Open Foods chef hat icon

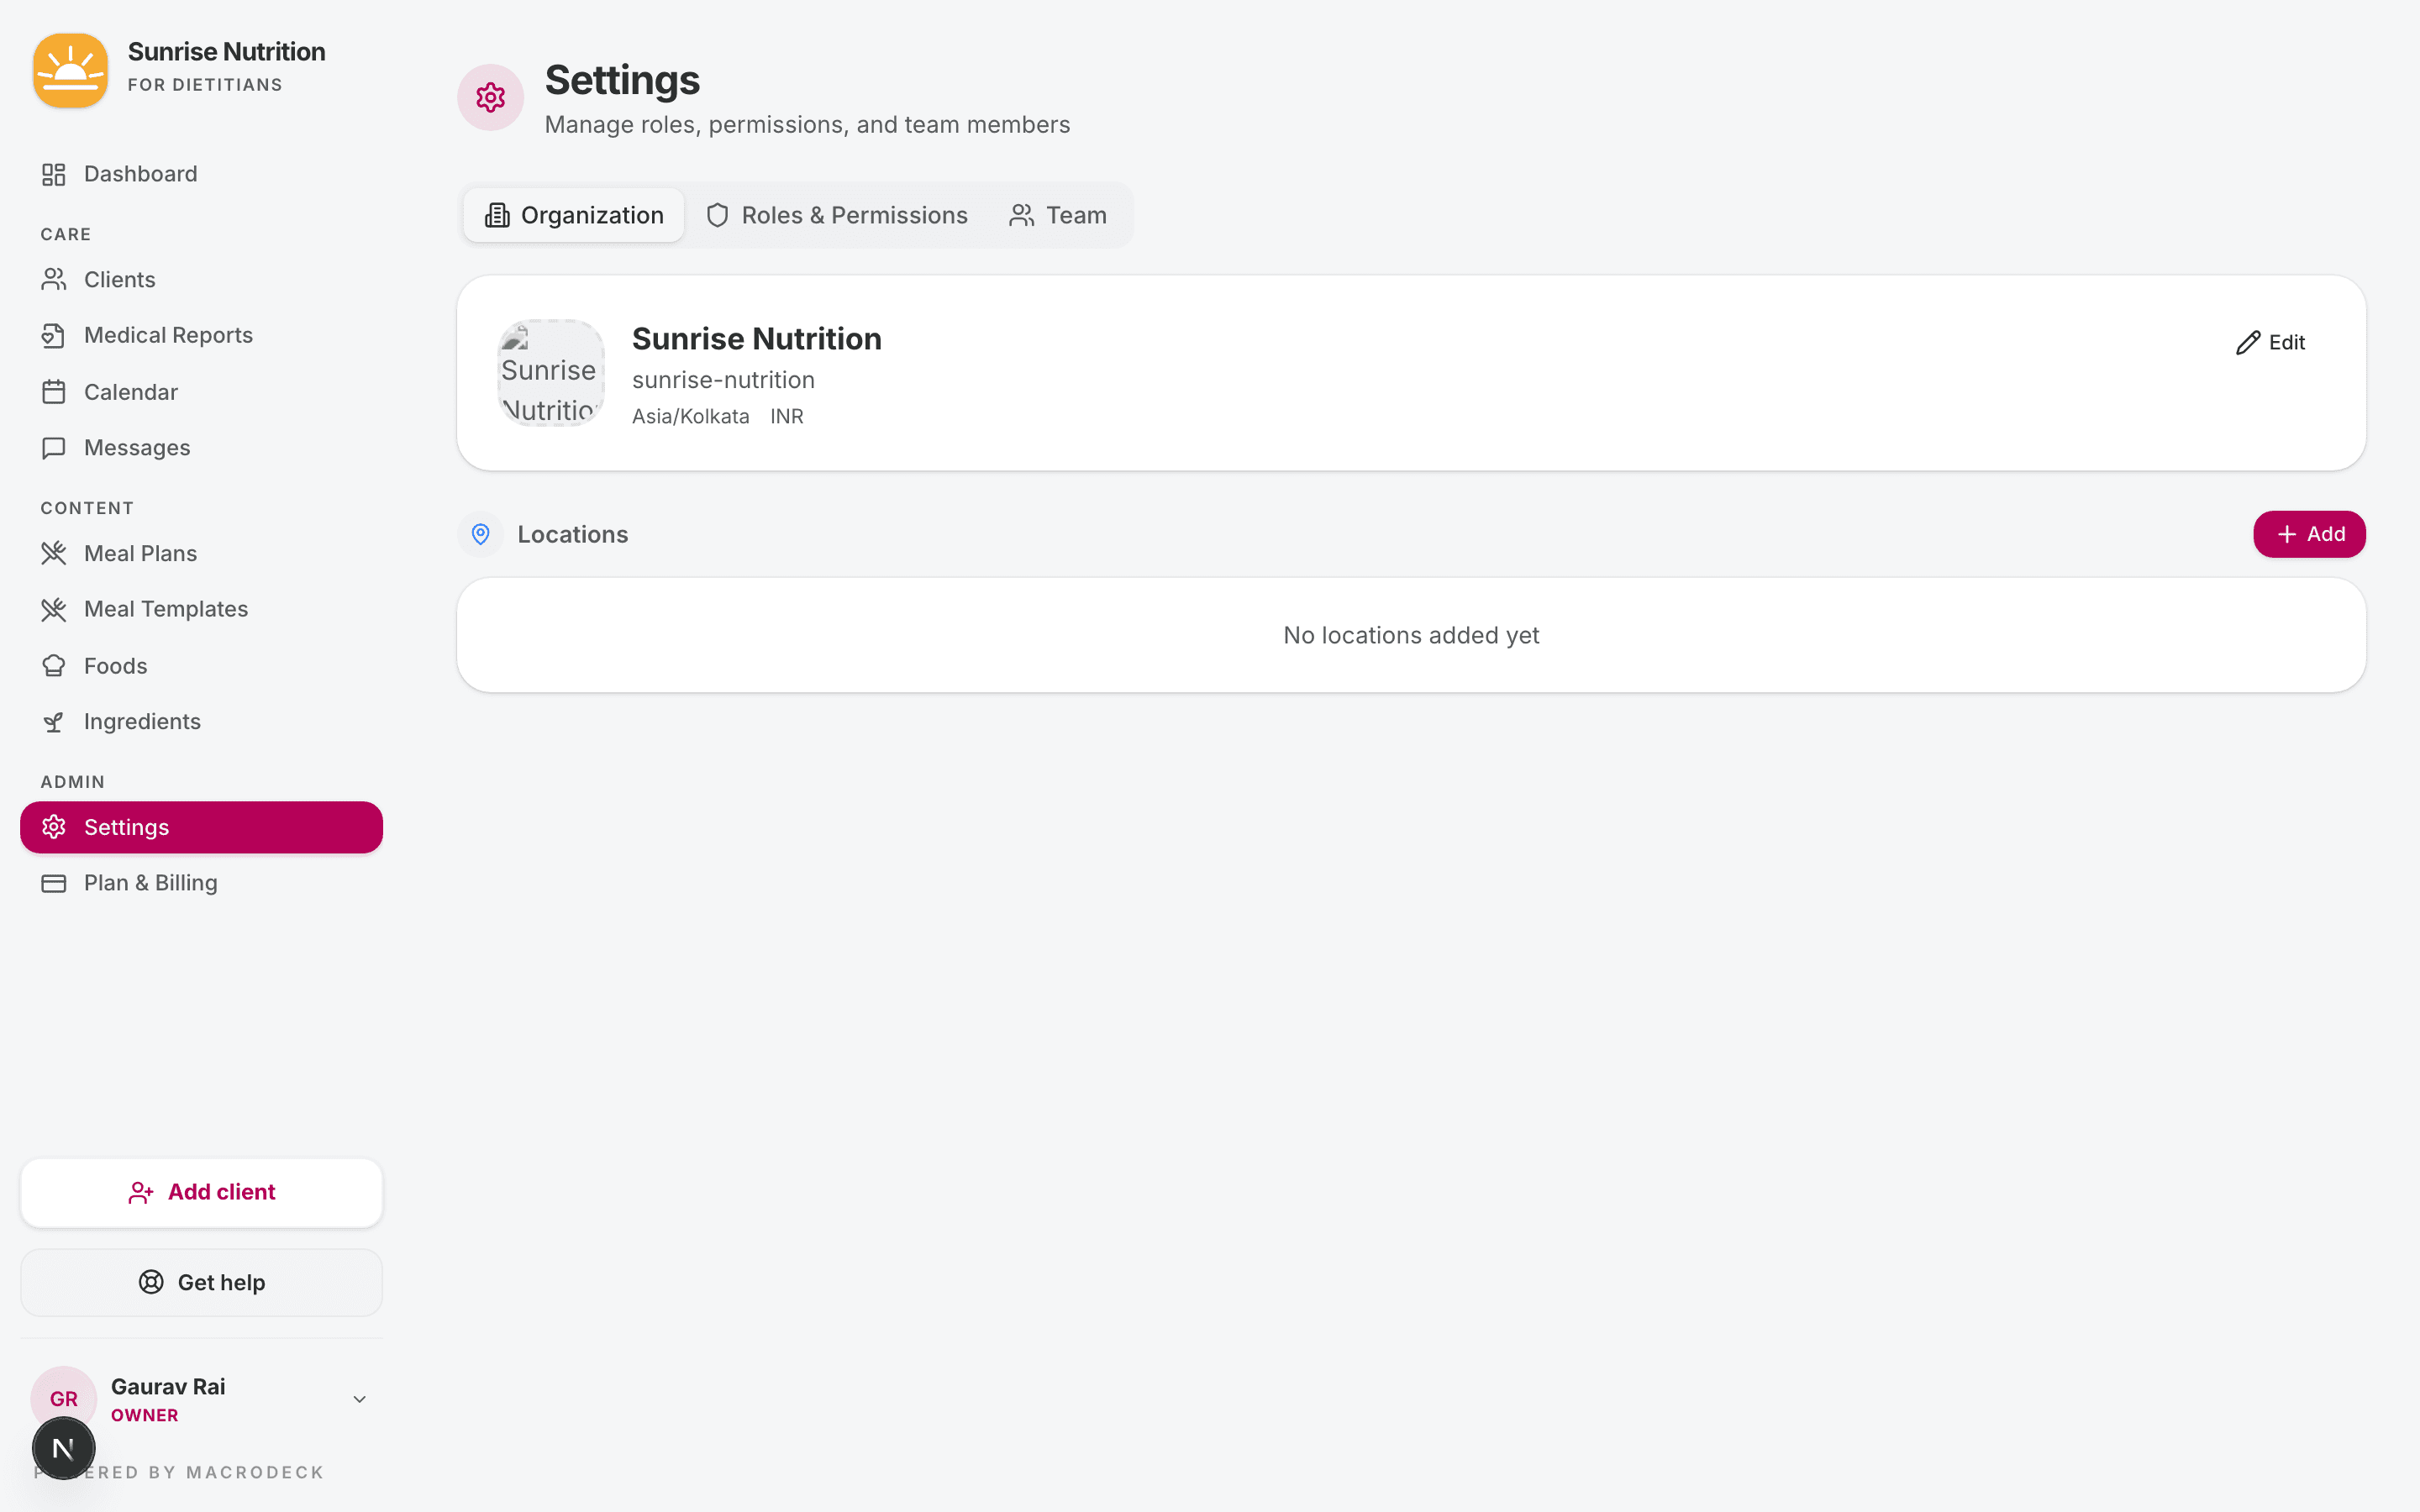tap(53, 666)
